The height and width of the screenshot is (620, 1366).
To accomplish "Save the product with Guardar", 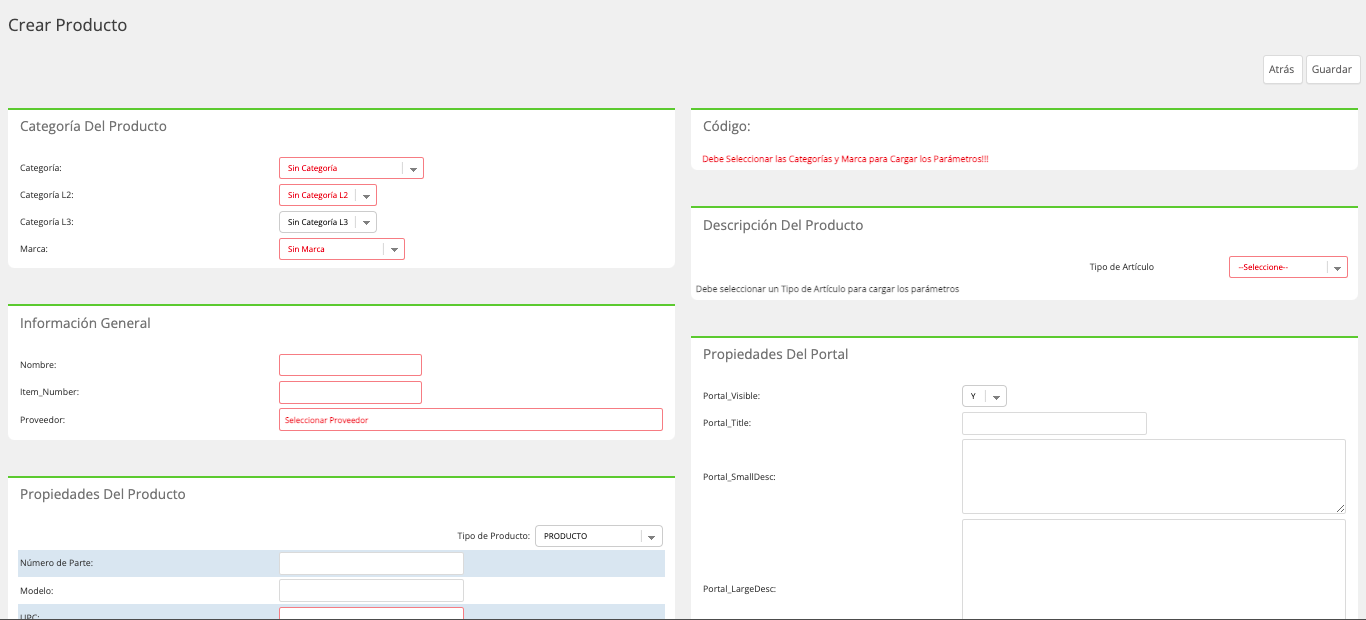I will click(x=1332, y=70).
